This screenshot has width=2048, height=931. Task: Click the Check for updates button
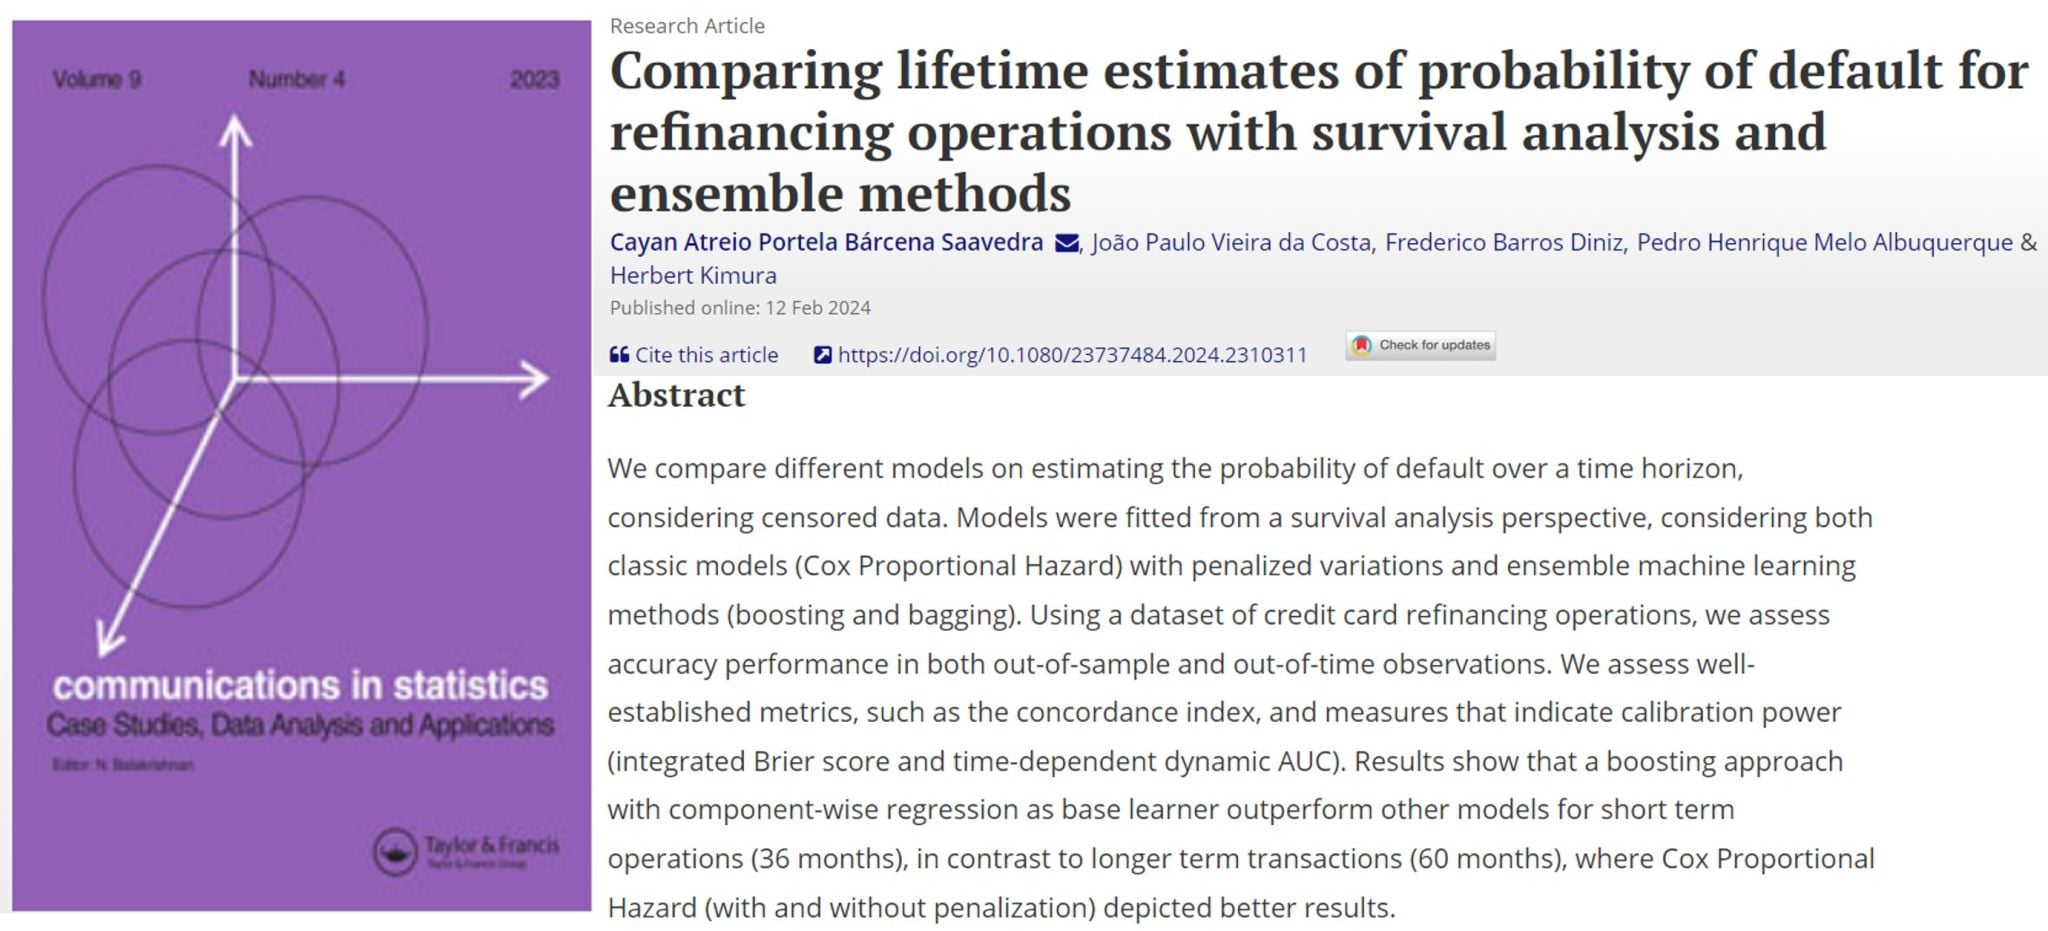click(1421, 345)
